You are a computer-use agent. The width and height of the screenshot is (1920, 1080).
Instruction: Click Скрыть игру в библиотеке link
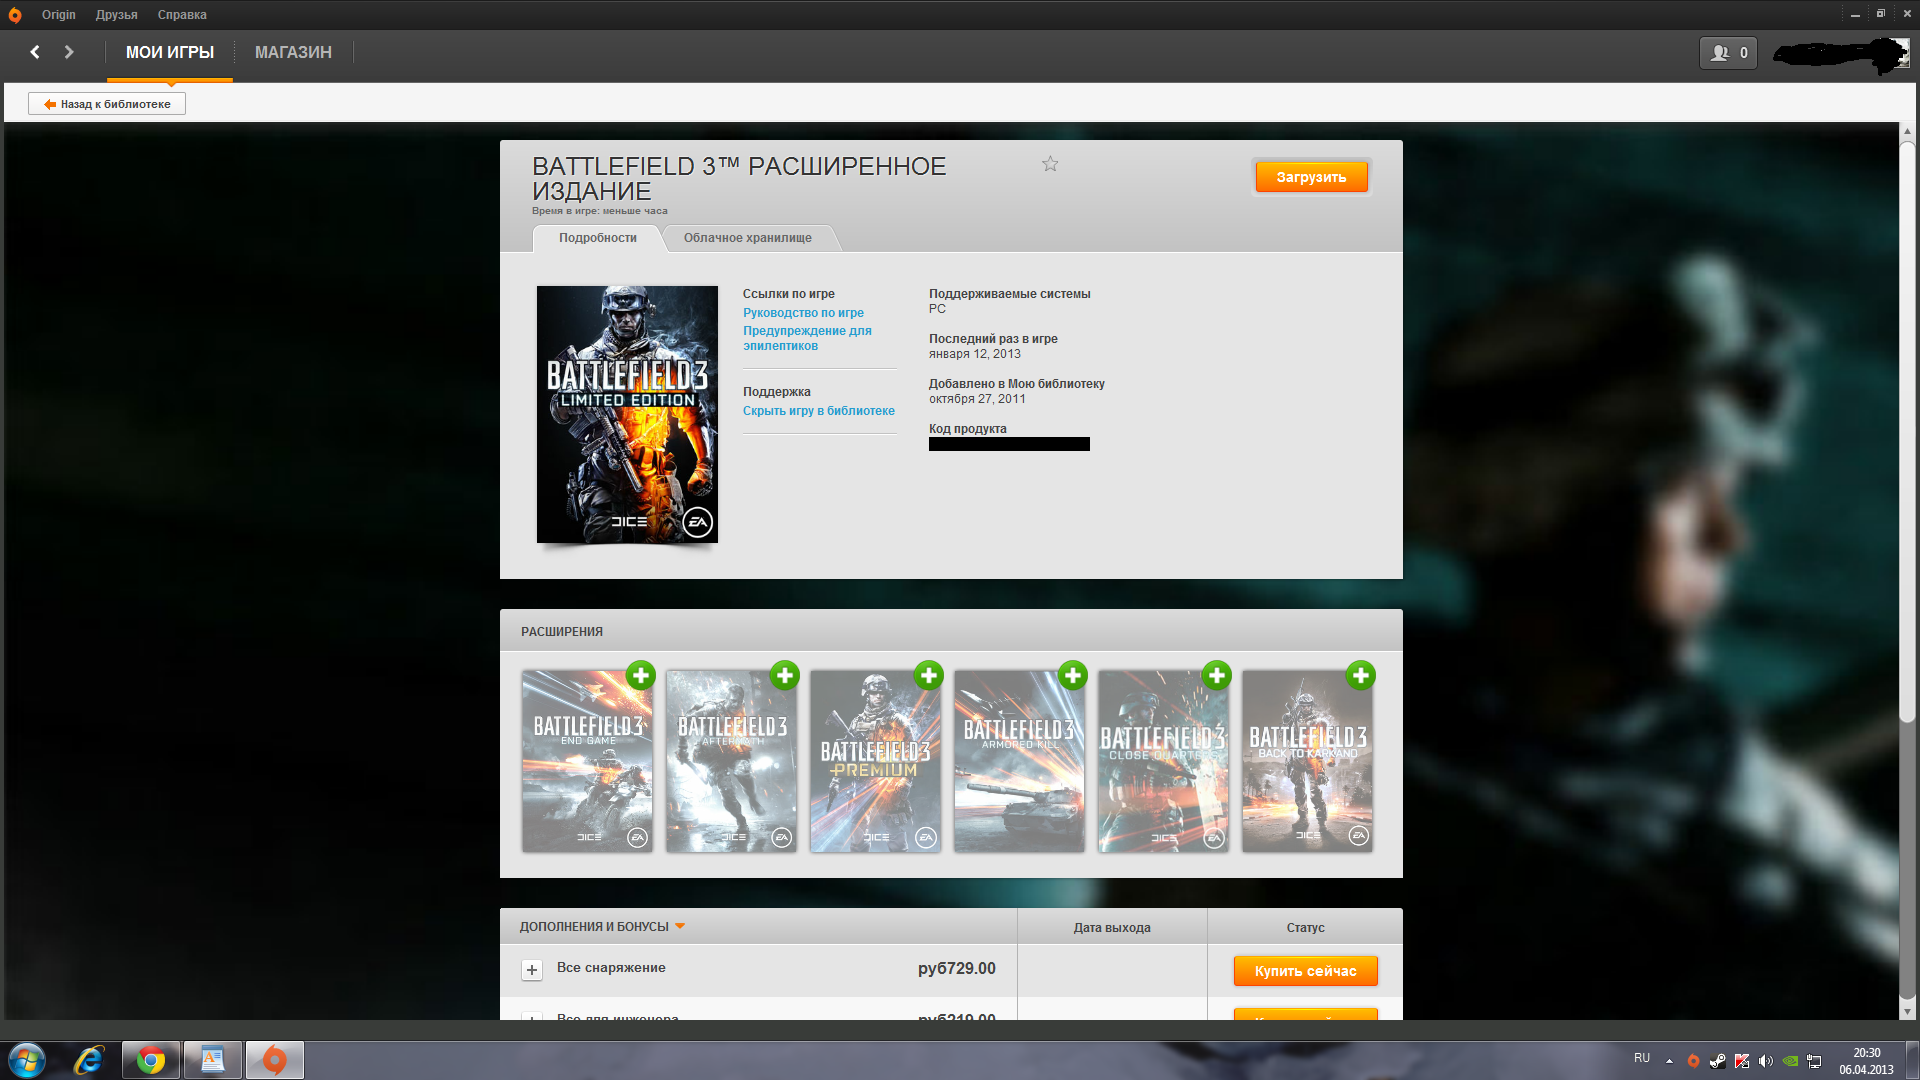pos(819,411)
